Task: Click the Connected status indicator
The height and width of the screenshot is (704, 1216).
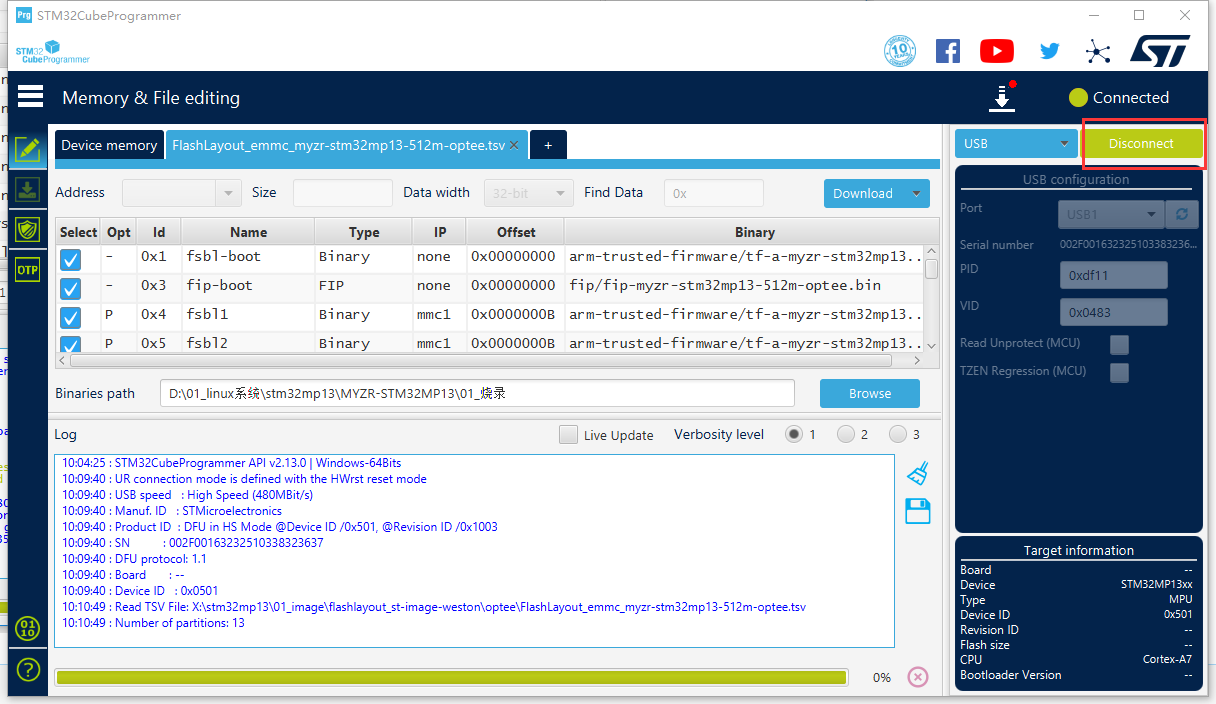Action: 1119,97
